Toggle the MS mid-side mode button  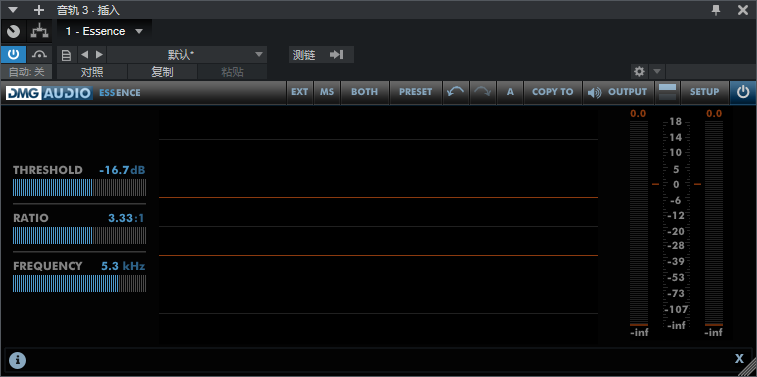327,92
